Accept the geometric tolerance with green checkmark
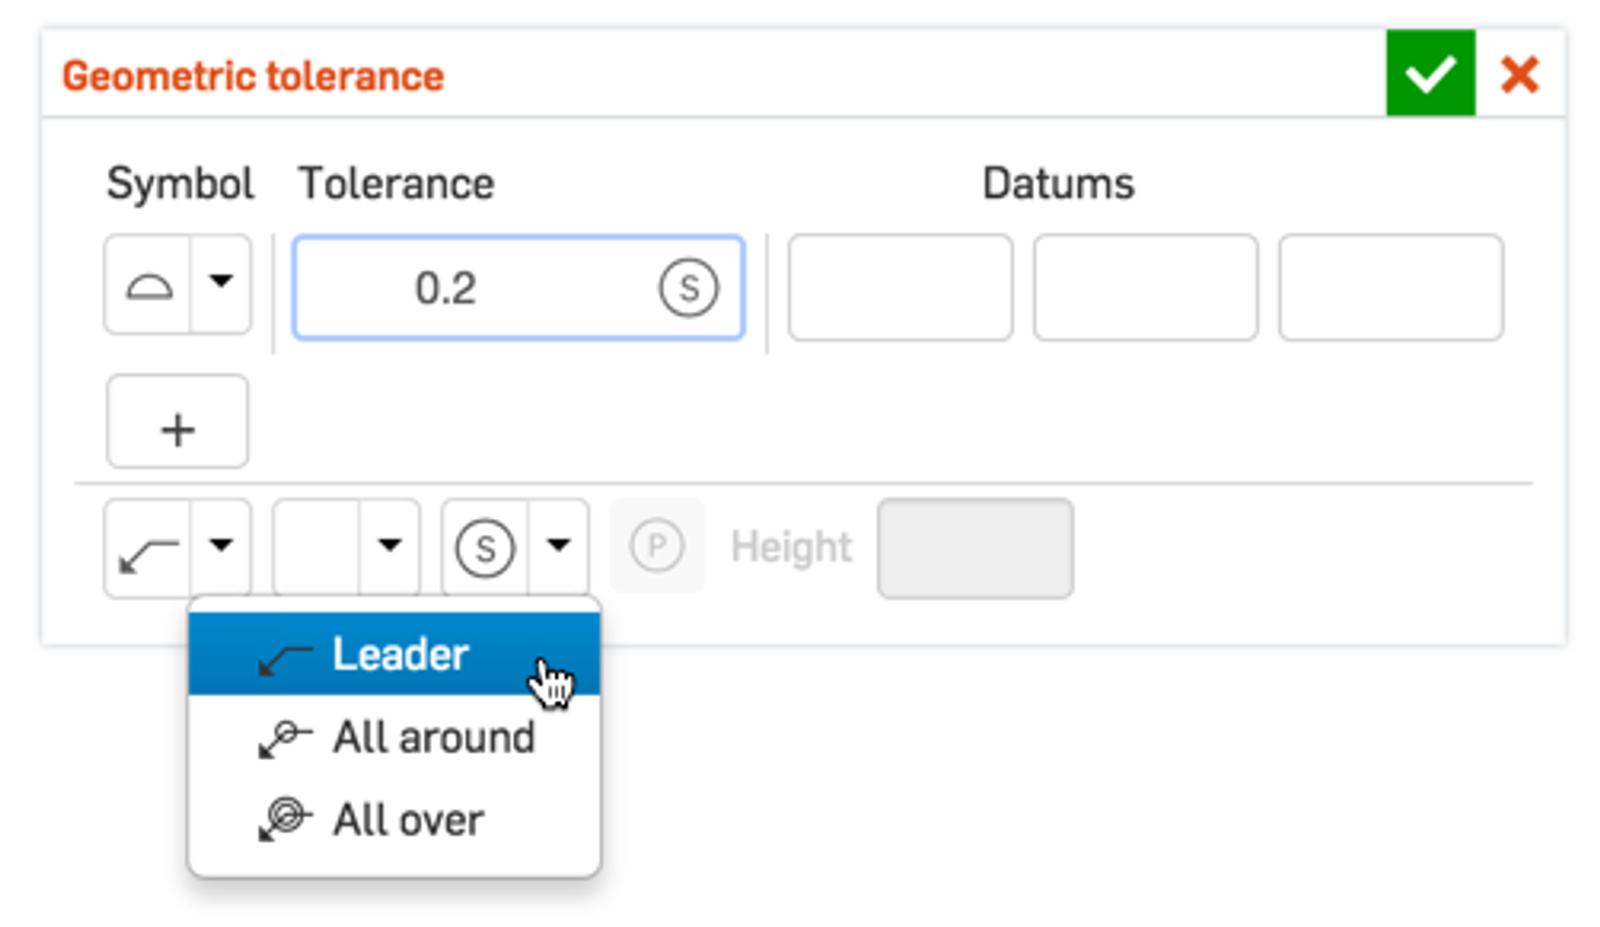This screenshot has height=927, width=1600. coord(1429,73)
